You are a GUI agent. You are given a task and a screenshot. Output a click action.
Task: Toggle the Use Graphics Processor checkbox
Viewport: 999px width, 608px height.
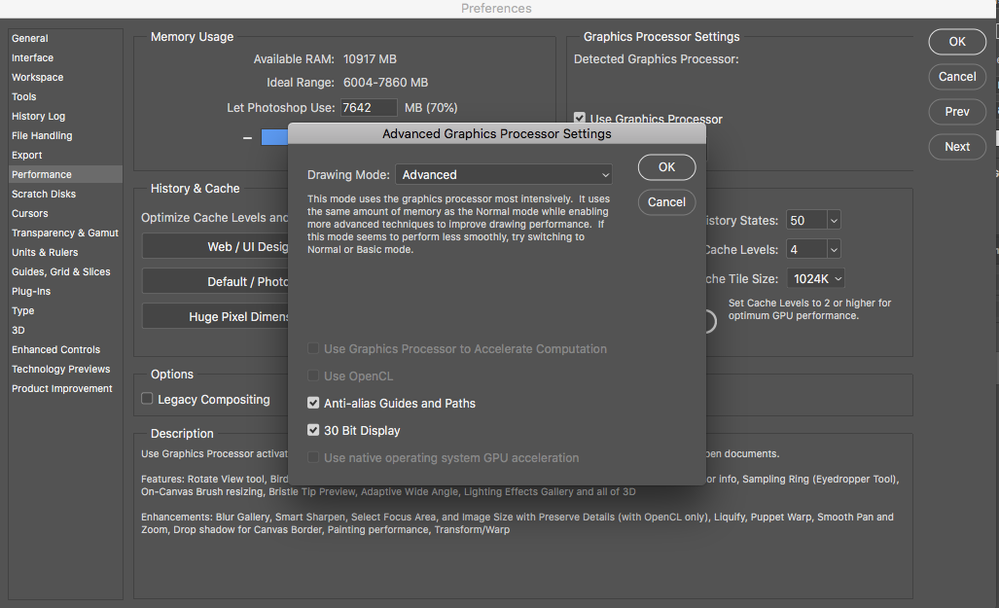(580, 117)
